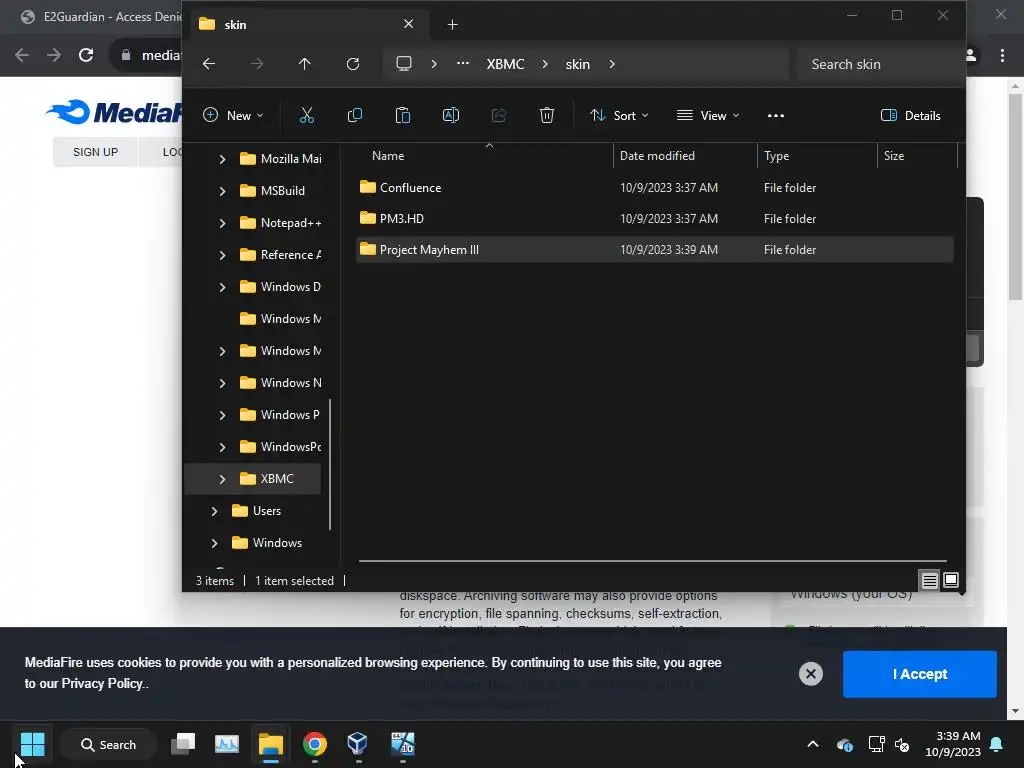Expand hidden path with address bar ellipsis
The height and width of the screenshot is (768, 1024).
pyautogui.click(x=462, y=64)
